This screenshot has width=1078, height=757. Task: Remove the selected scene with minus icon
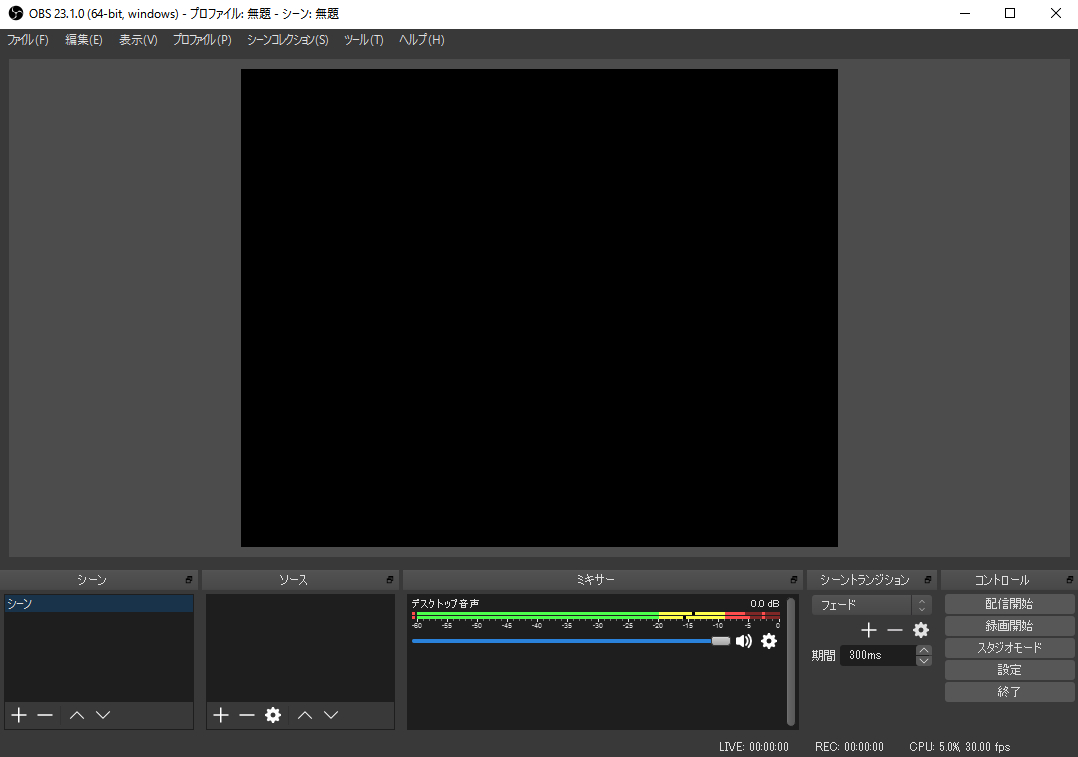coord(45,715)
